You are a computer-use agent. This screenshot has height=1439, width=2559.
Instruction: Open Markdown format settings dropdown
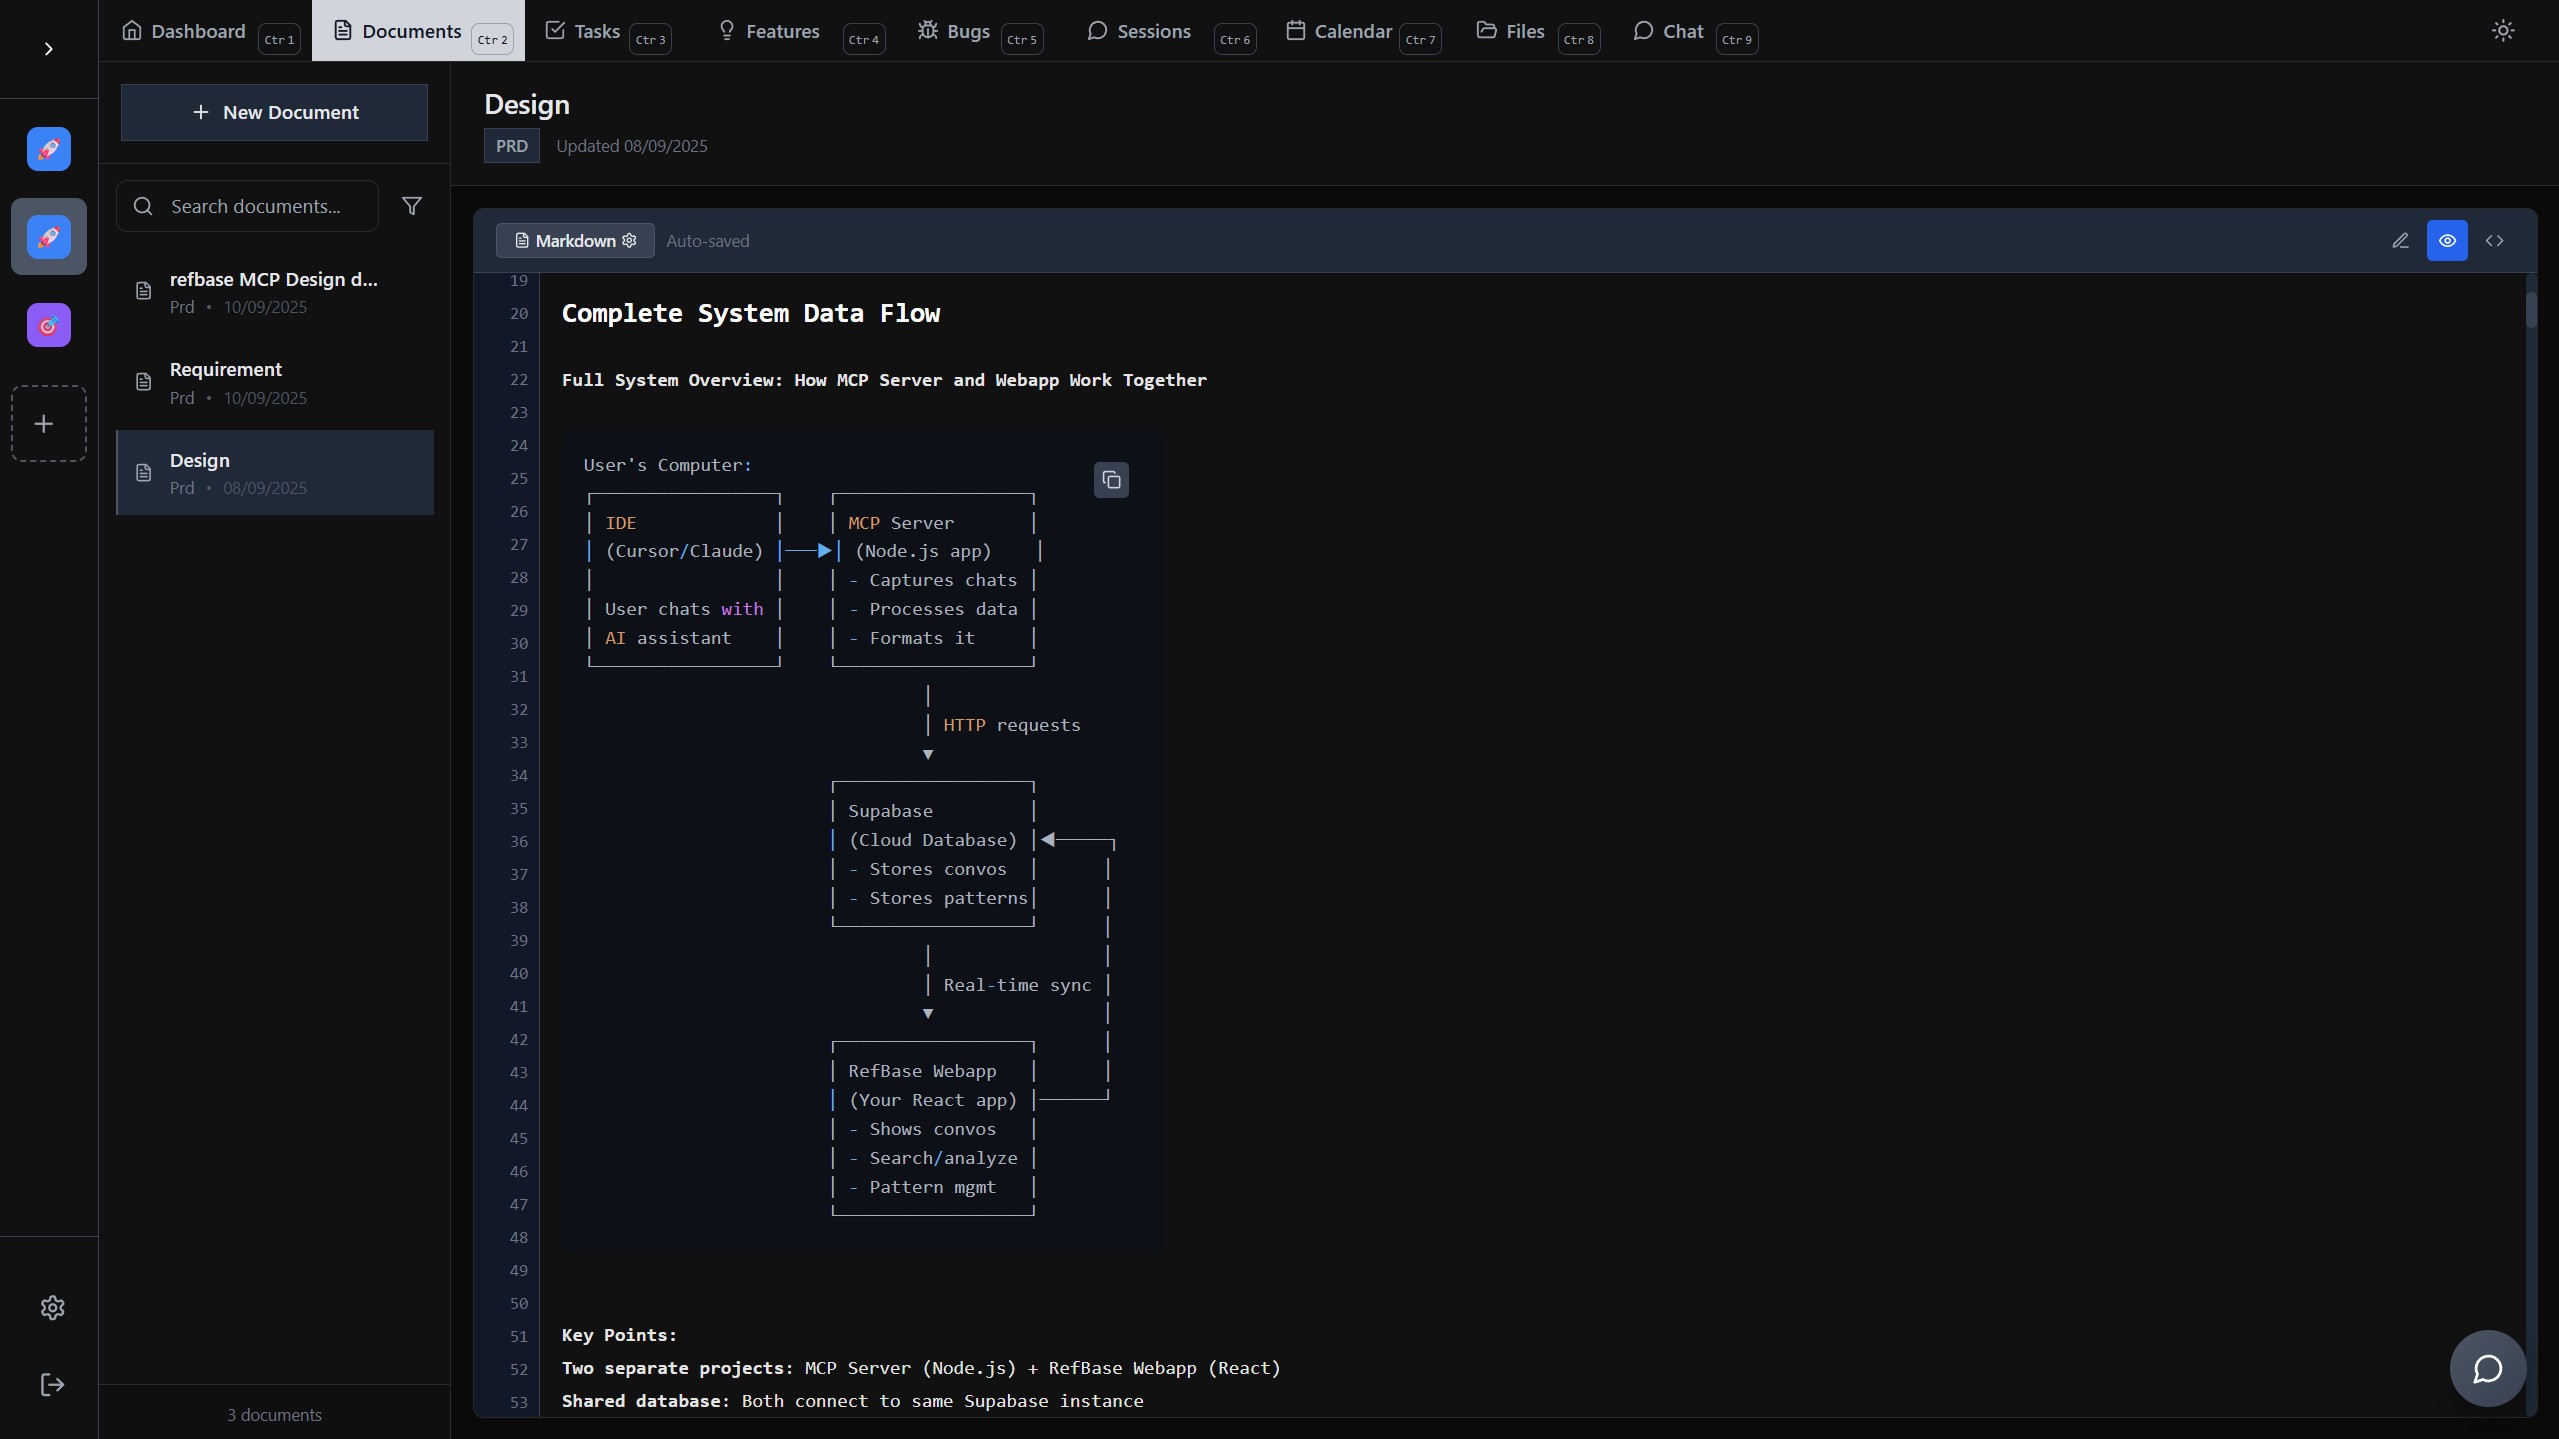click(x=575, y=241)
